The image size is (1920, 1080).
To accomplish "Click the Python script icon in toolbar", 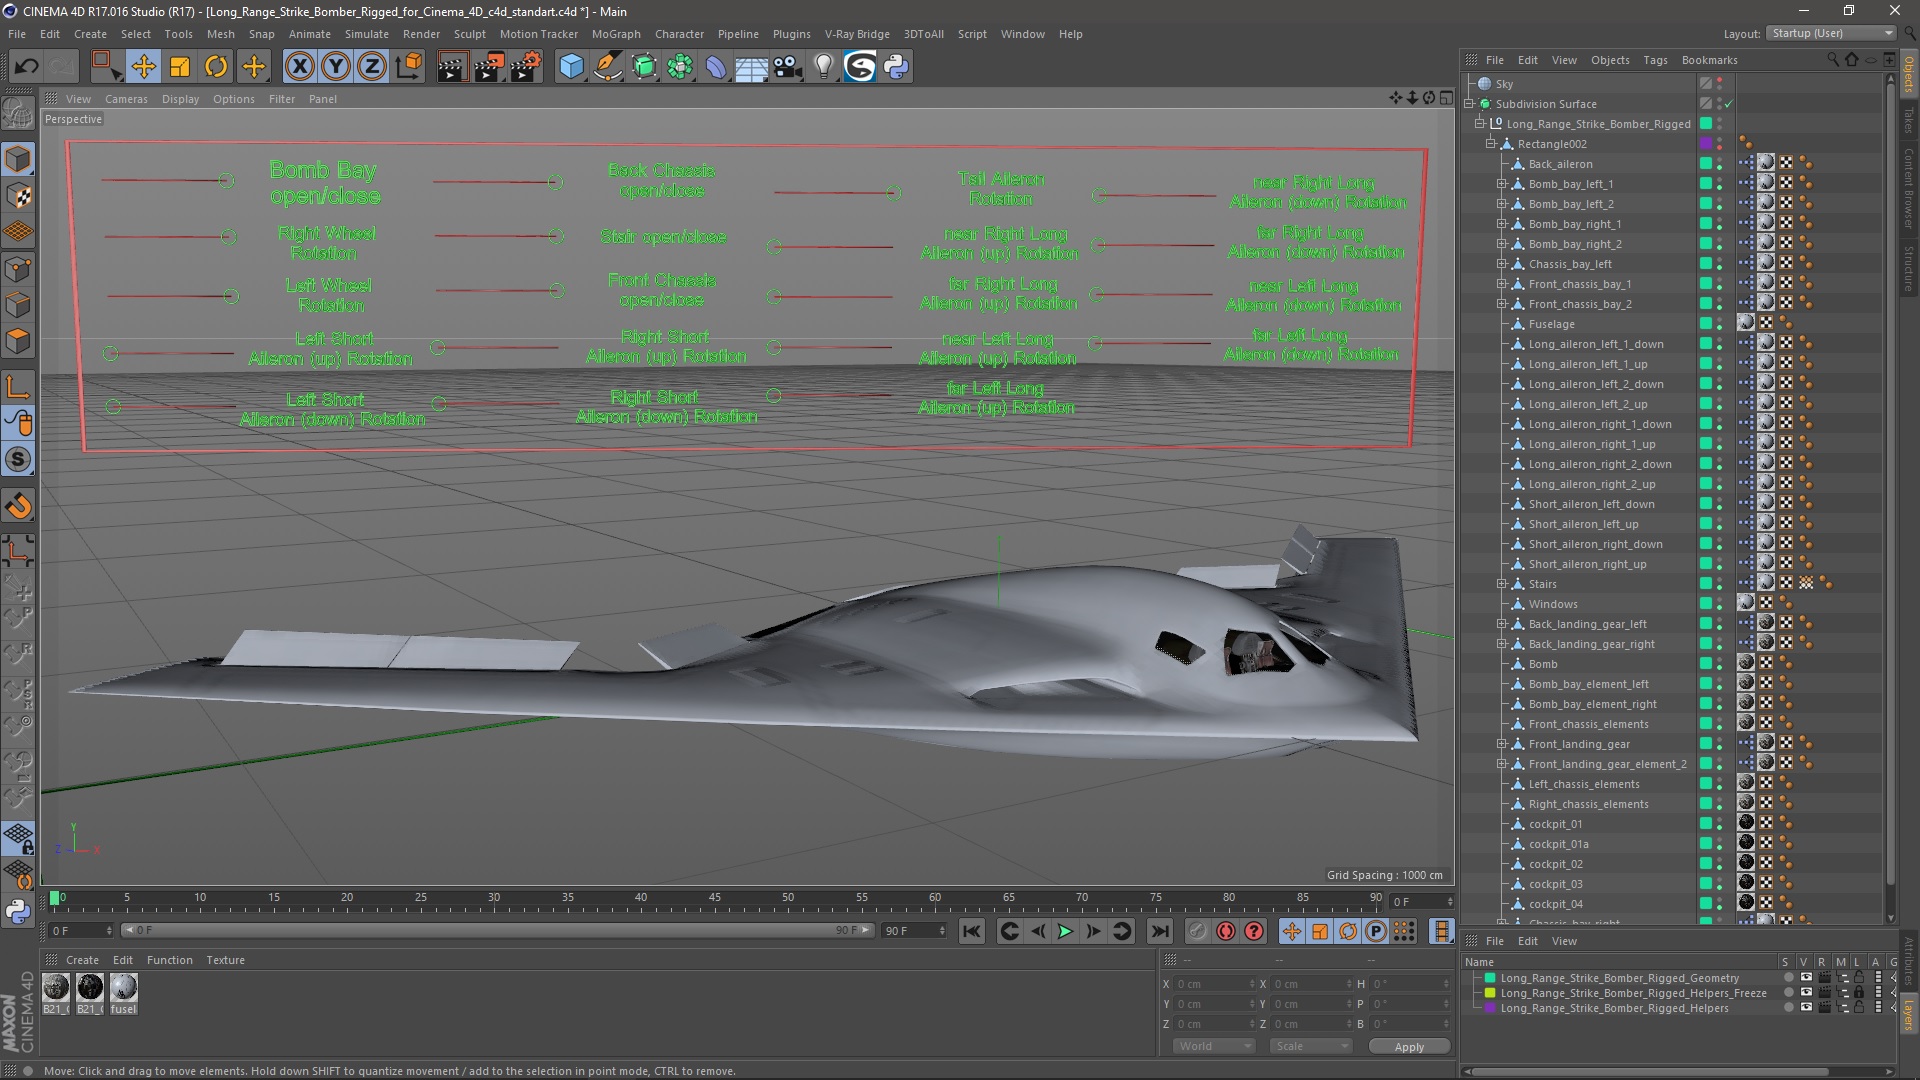I will [x=896, y=67].
